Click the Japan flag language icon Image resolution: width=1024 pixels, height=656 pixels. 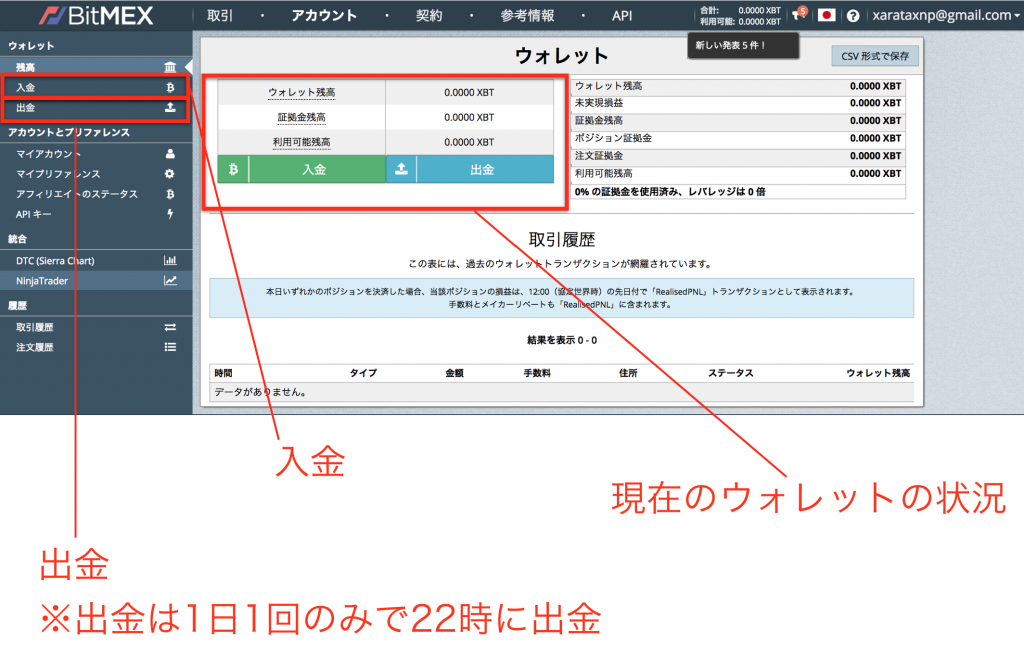[x=826, y=15]
